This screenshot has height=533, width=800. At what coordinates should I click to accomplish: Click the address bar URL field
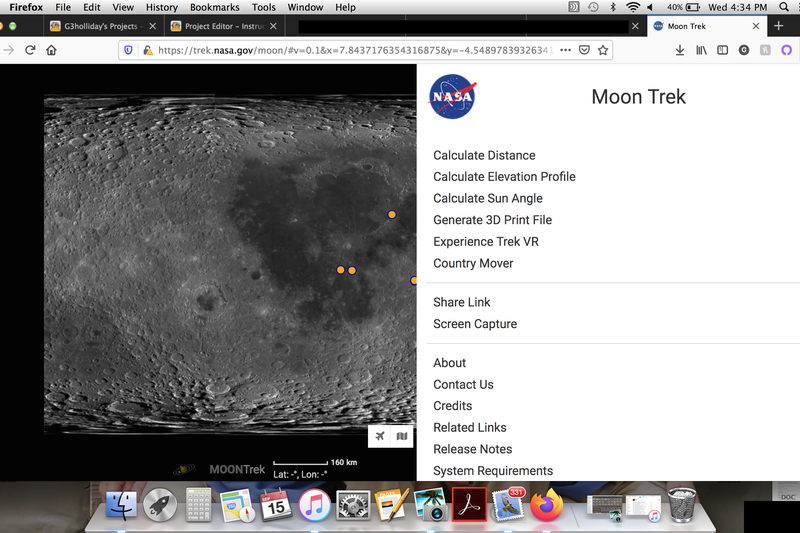(355, 50)
